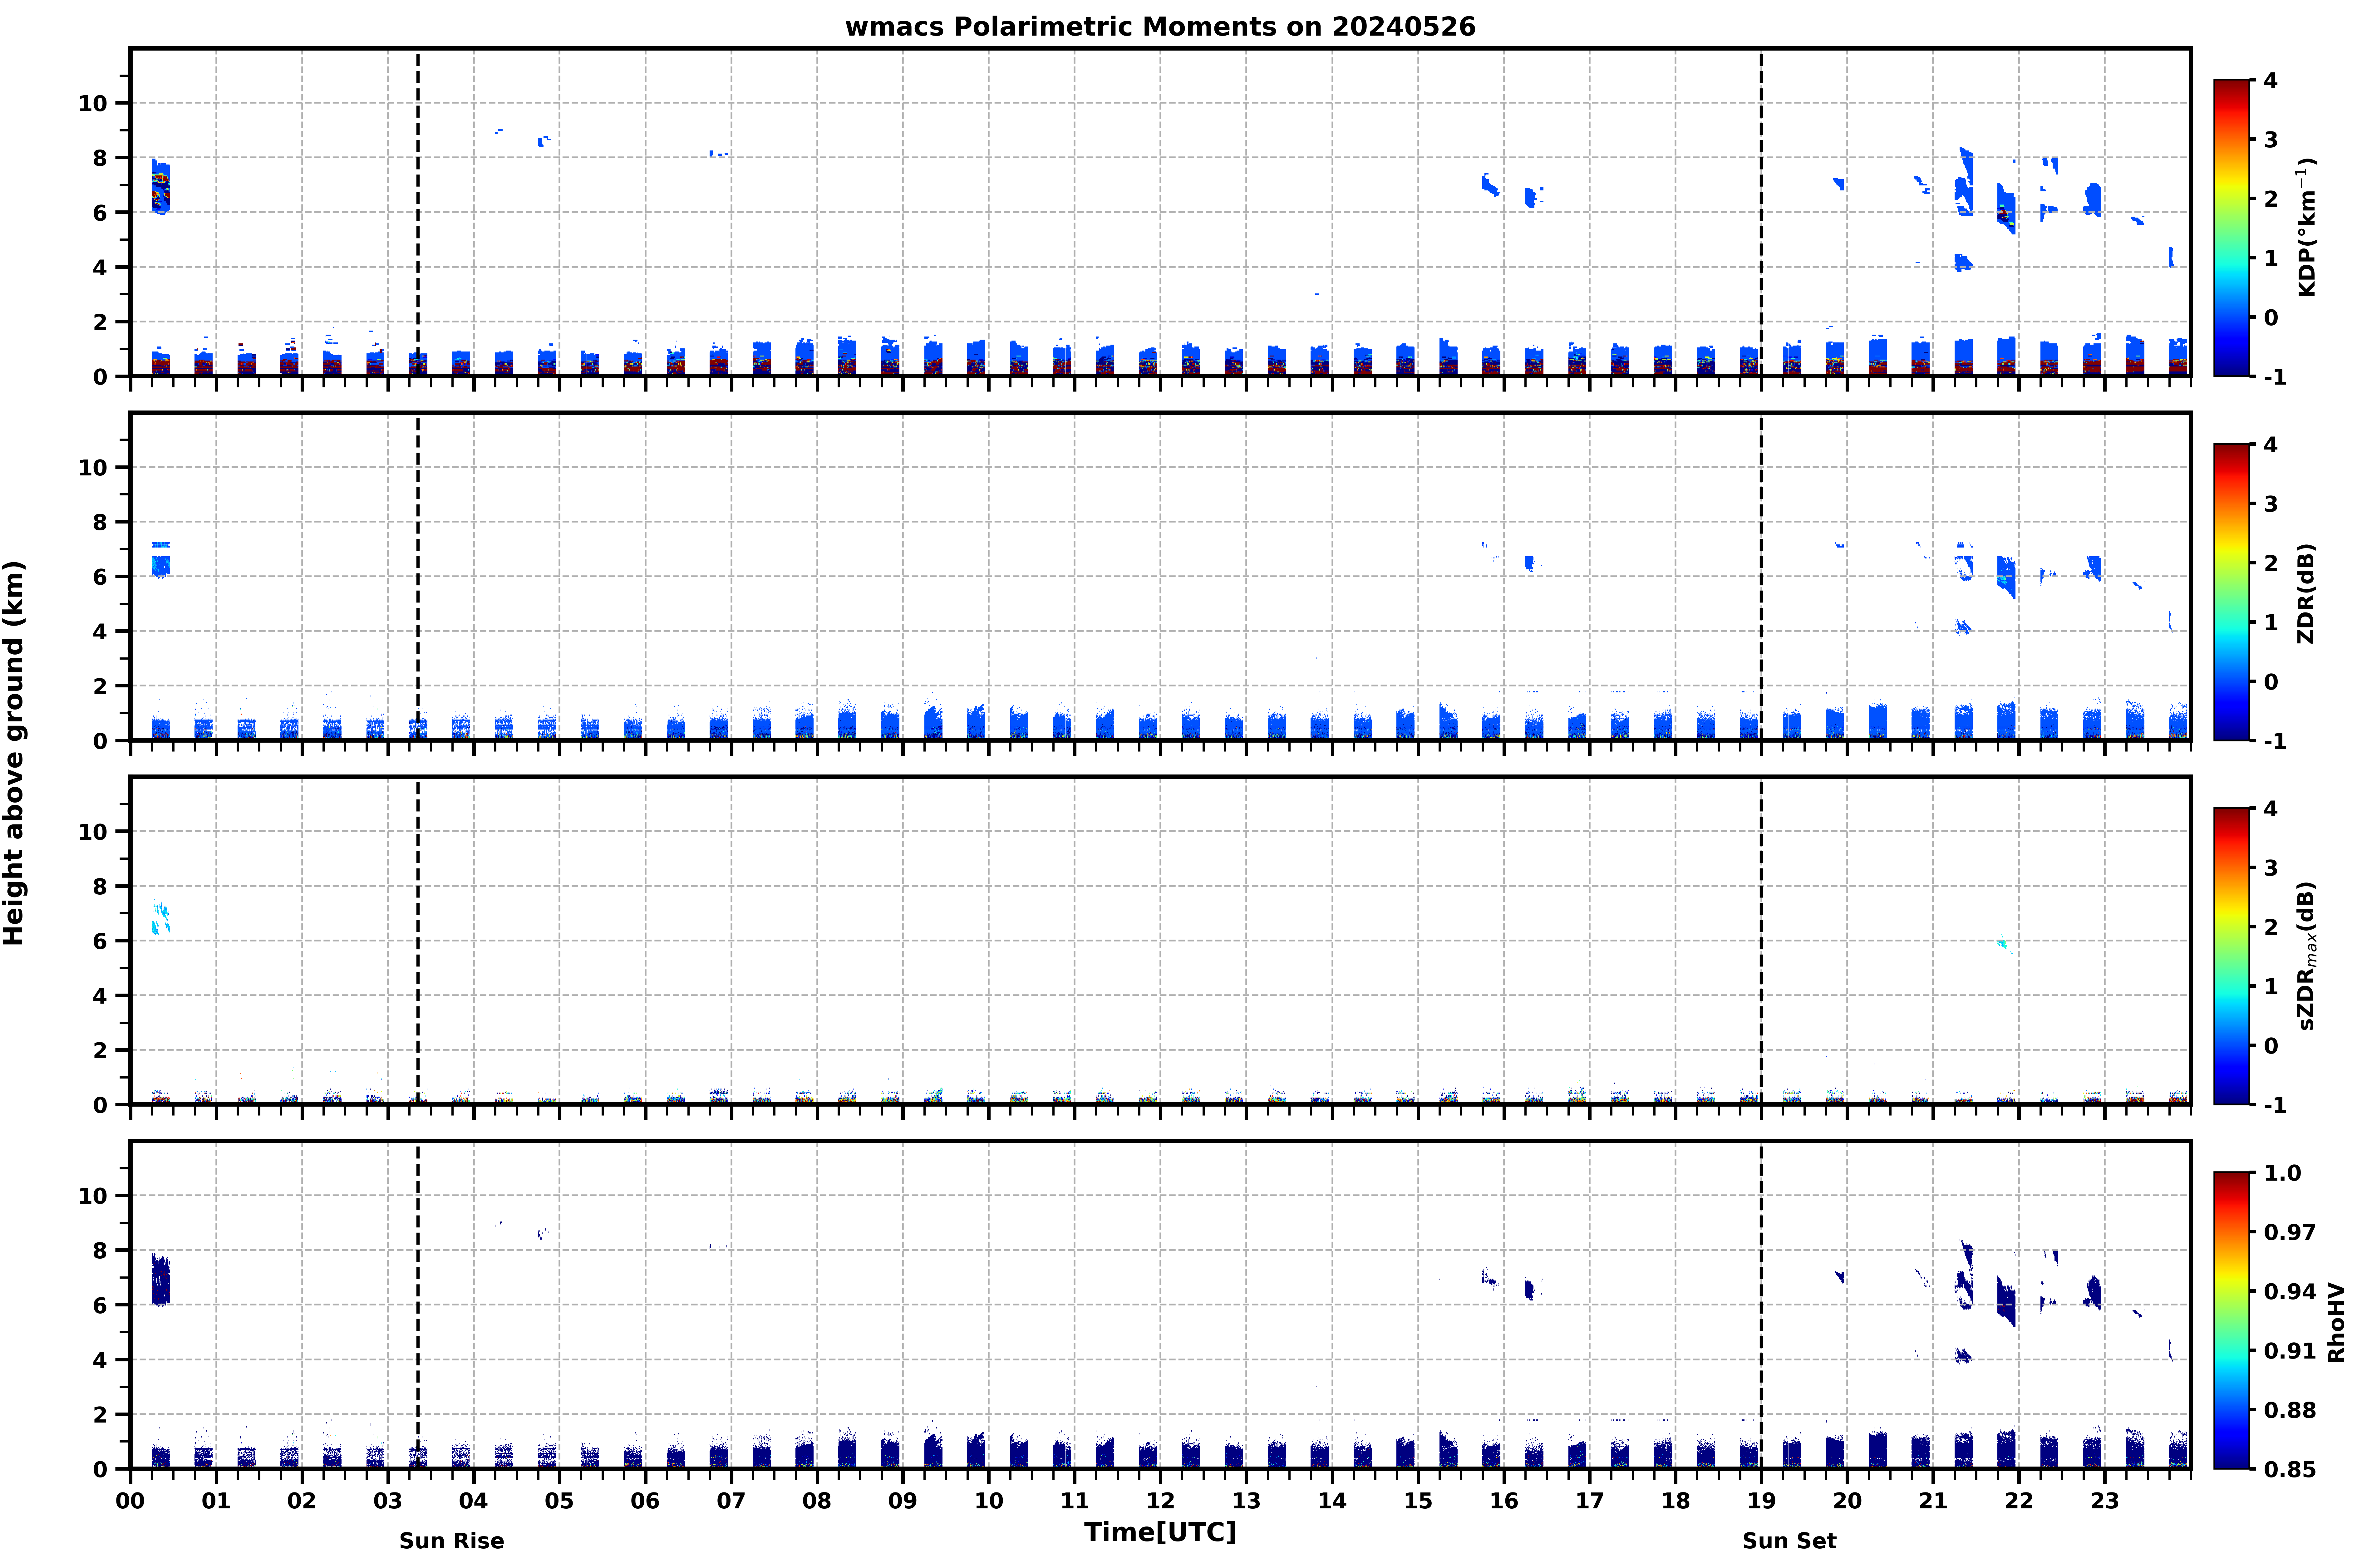
Task: Click the 12 hour tick label
Action: click(x=1160, y=1501)
